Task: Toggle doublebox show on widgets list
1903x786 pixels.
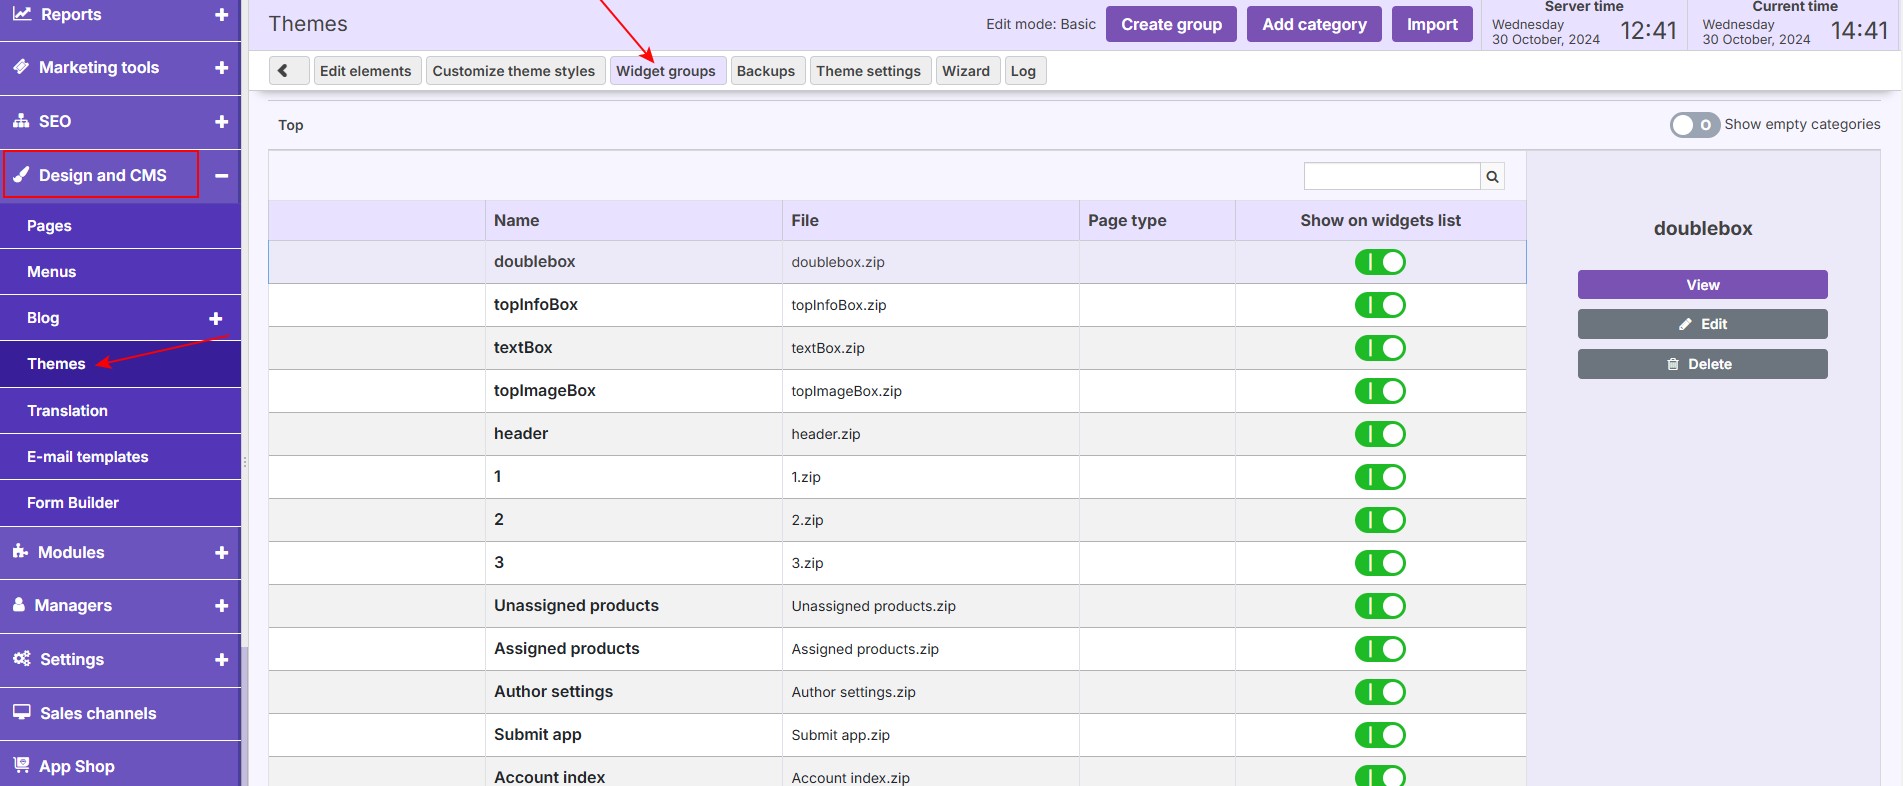Action: pos(1380,262)
